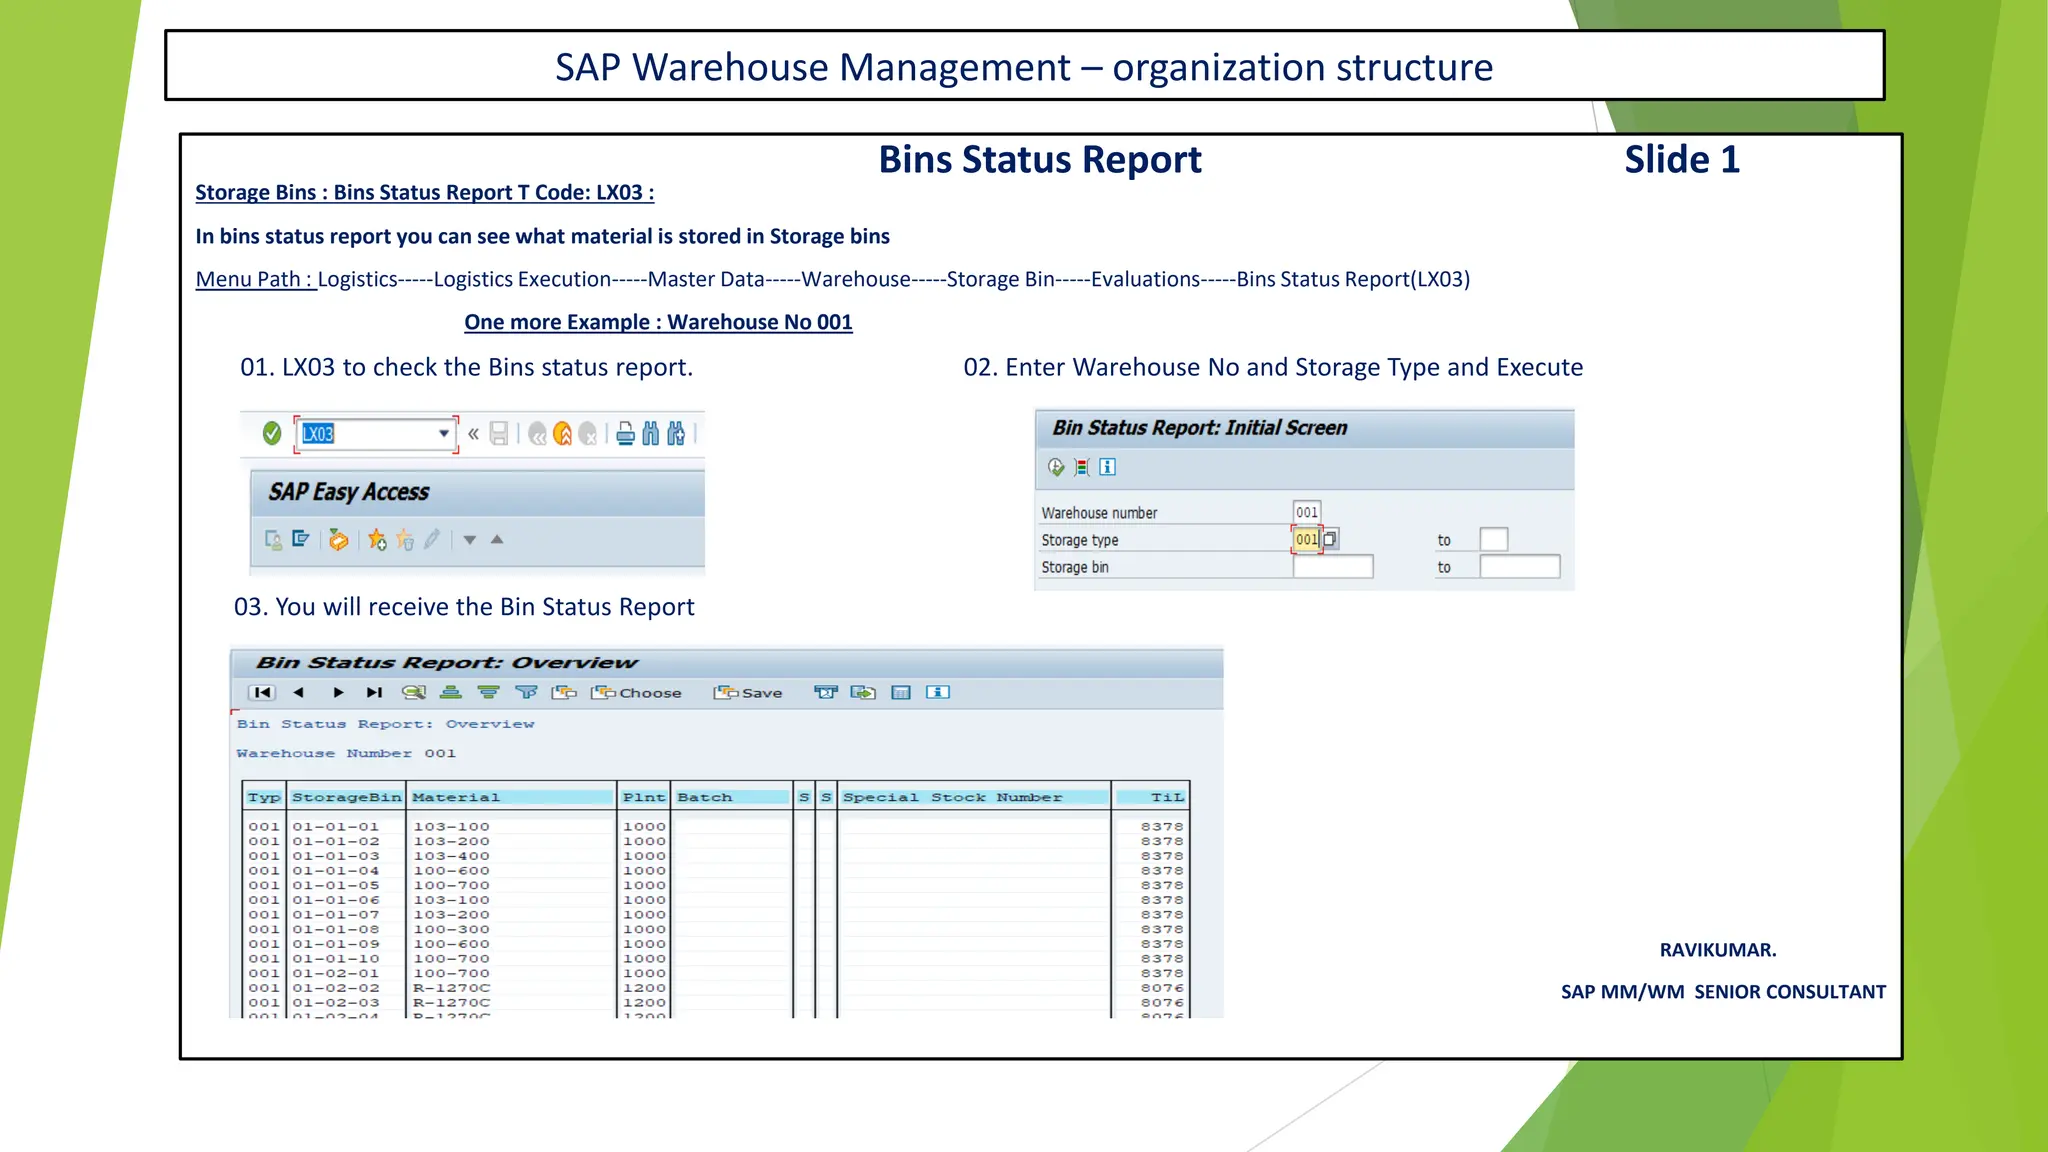Click the SAP Menu icon in Easy Access
Image resolution: width=2048 pixels, height=1152 pixels.
click(300, 540)
